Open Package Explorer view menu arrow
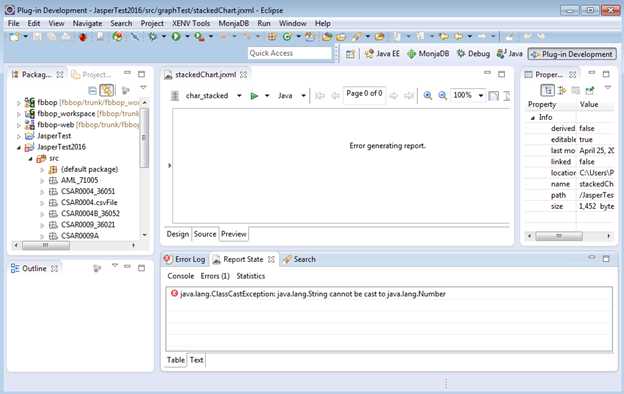 (x=143, y=88)
